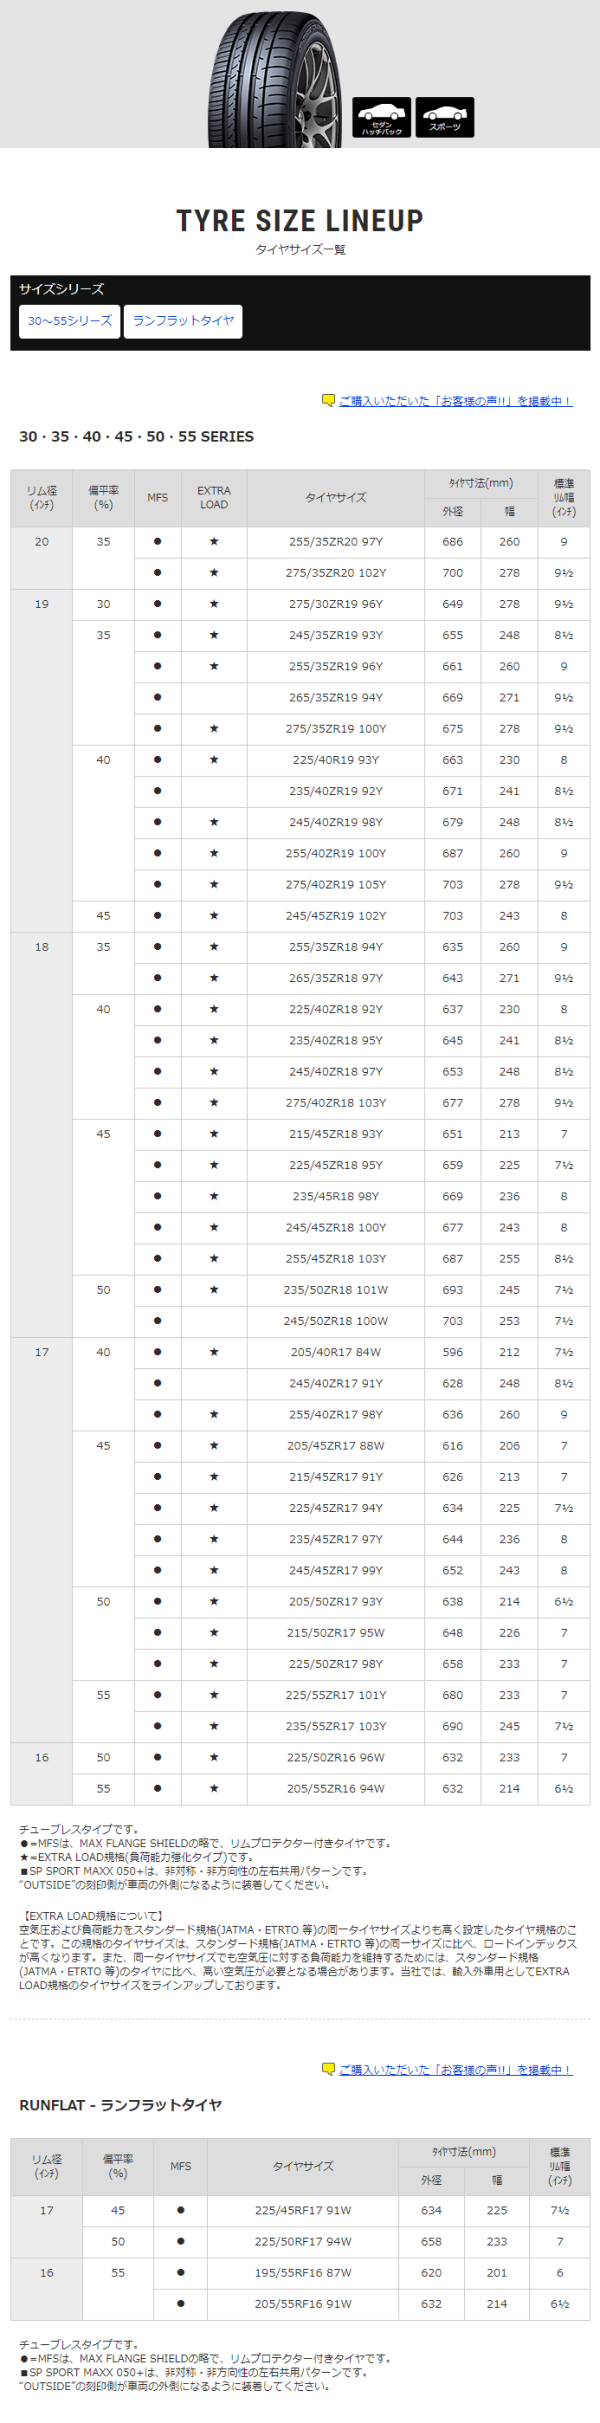Viewport: 600px width, 2423px height.
Task: Select the ランフラットタイヤ button
Action: click(x=183, y=321)
